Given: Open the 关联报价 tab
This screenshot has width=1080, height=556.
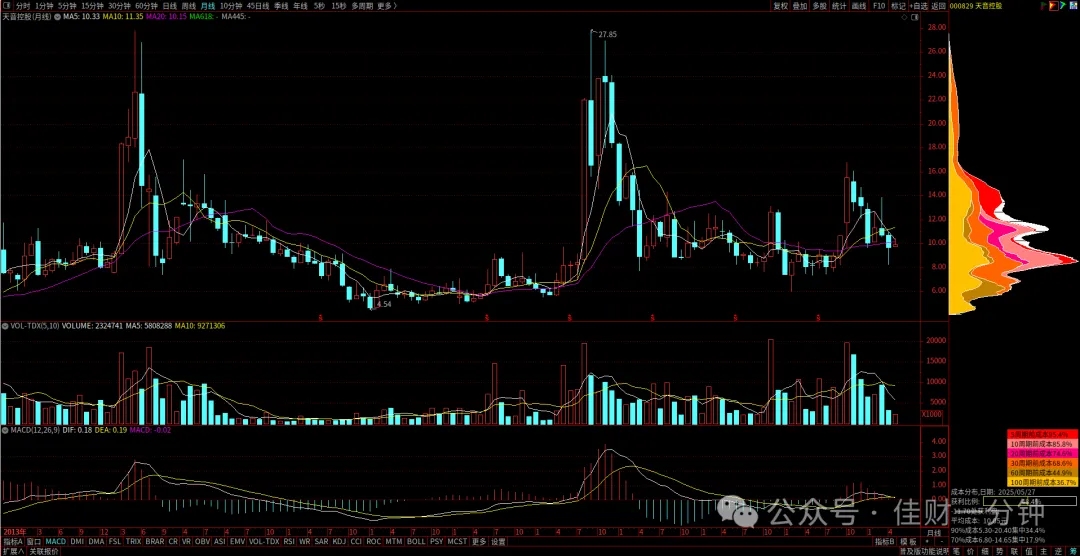Looking at the screenshot, I should [x=43, y=551].
